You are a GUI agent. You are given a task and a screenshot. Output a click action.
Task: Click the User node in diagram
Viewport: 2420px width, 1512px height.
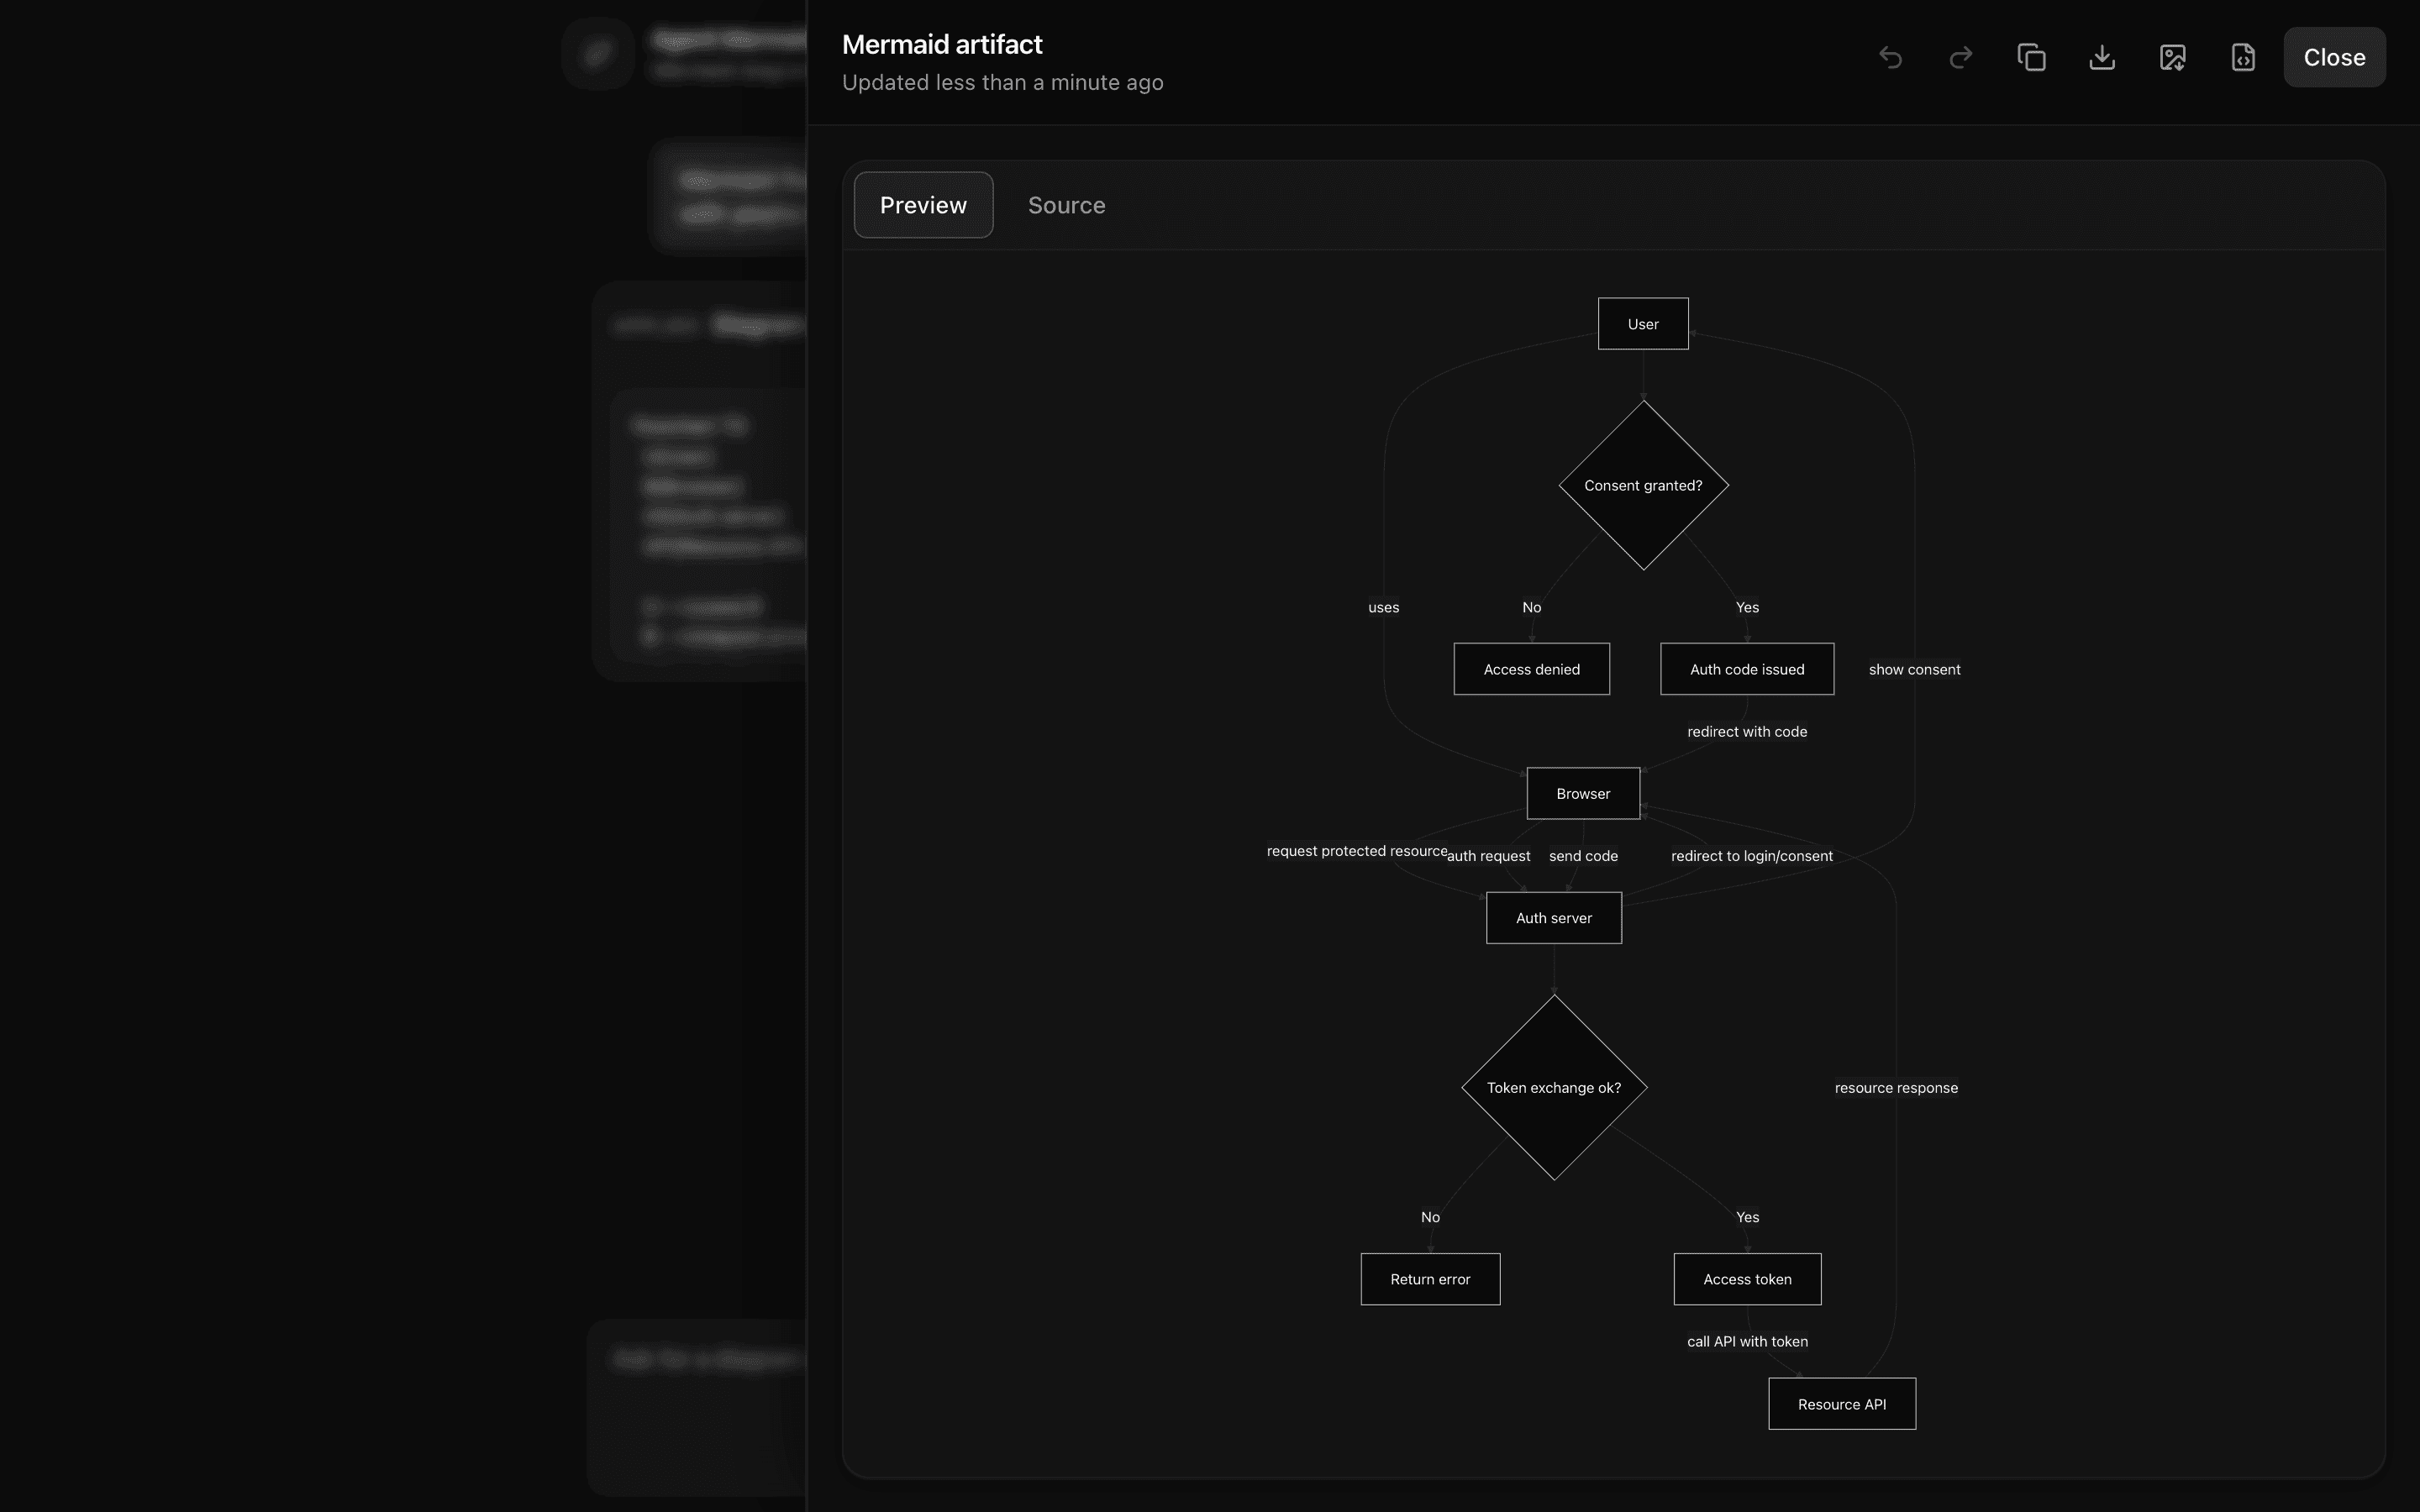point(1642,324)
